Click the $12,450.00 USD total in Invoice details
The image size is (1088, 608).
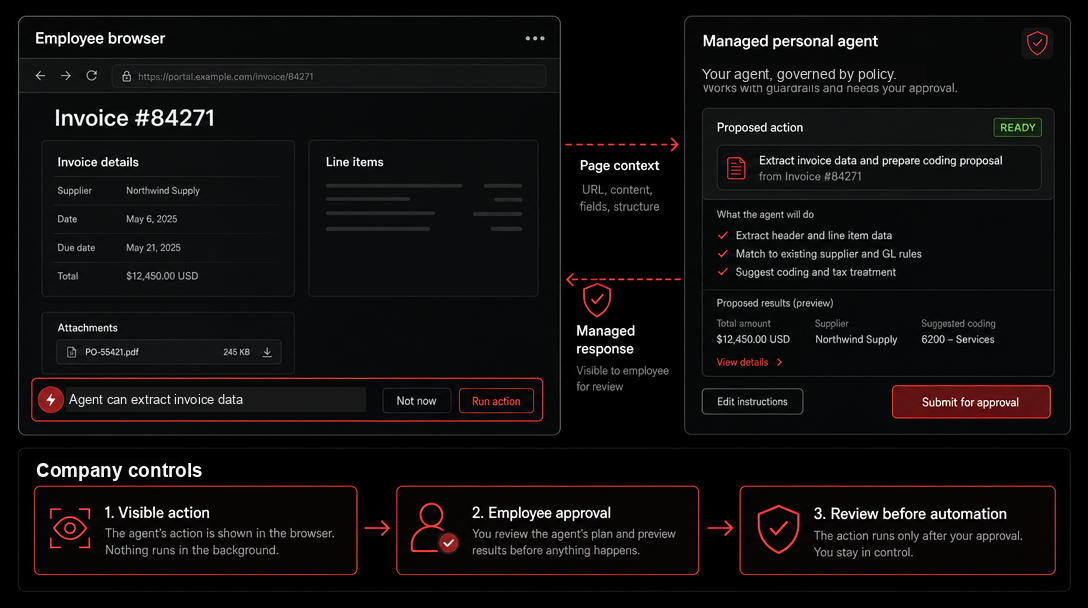(x=162, y=276)
